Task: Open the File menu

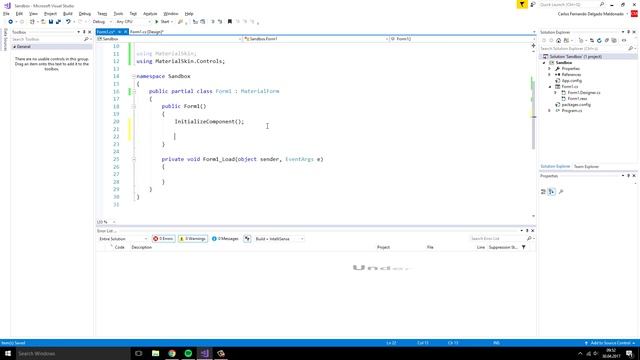Action: click(x=6, y=13)
